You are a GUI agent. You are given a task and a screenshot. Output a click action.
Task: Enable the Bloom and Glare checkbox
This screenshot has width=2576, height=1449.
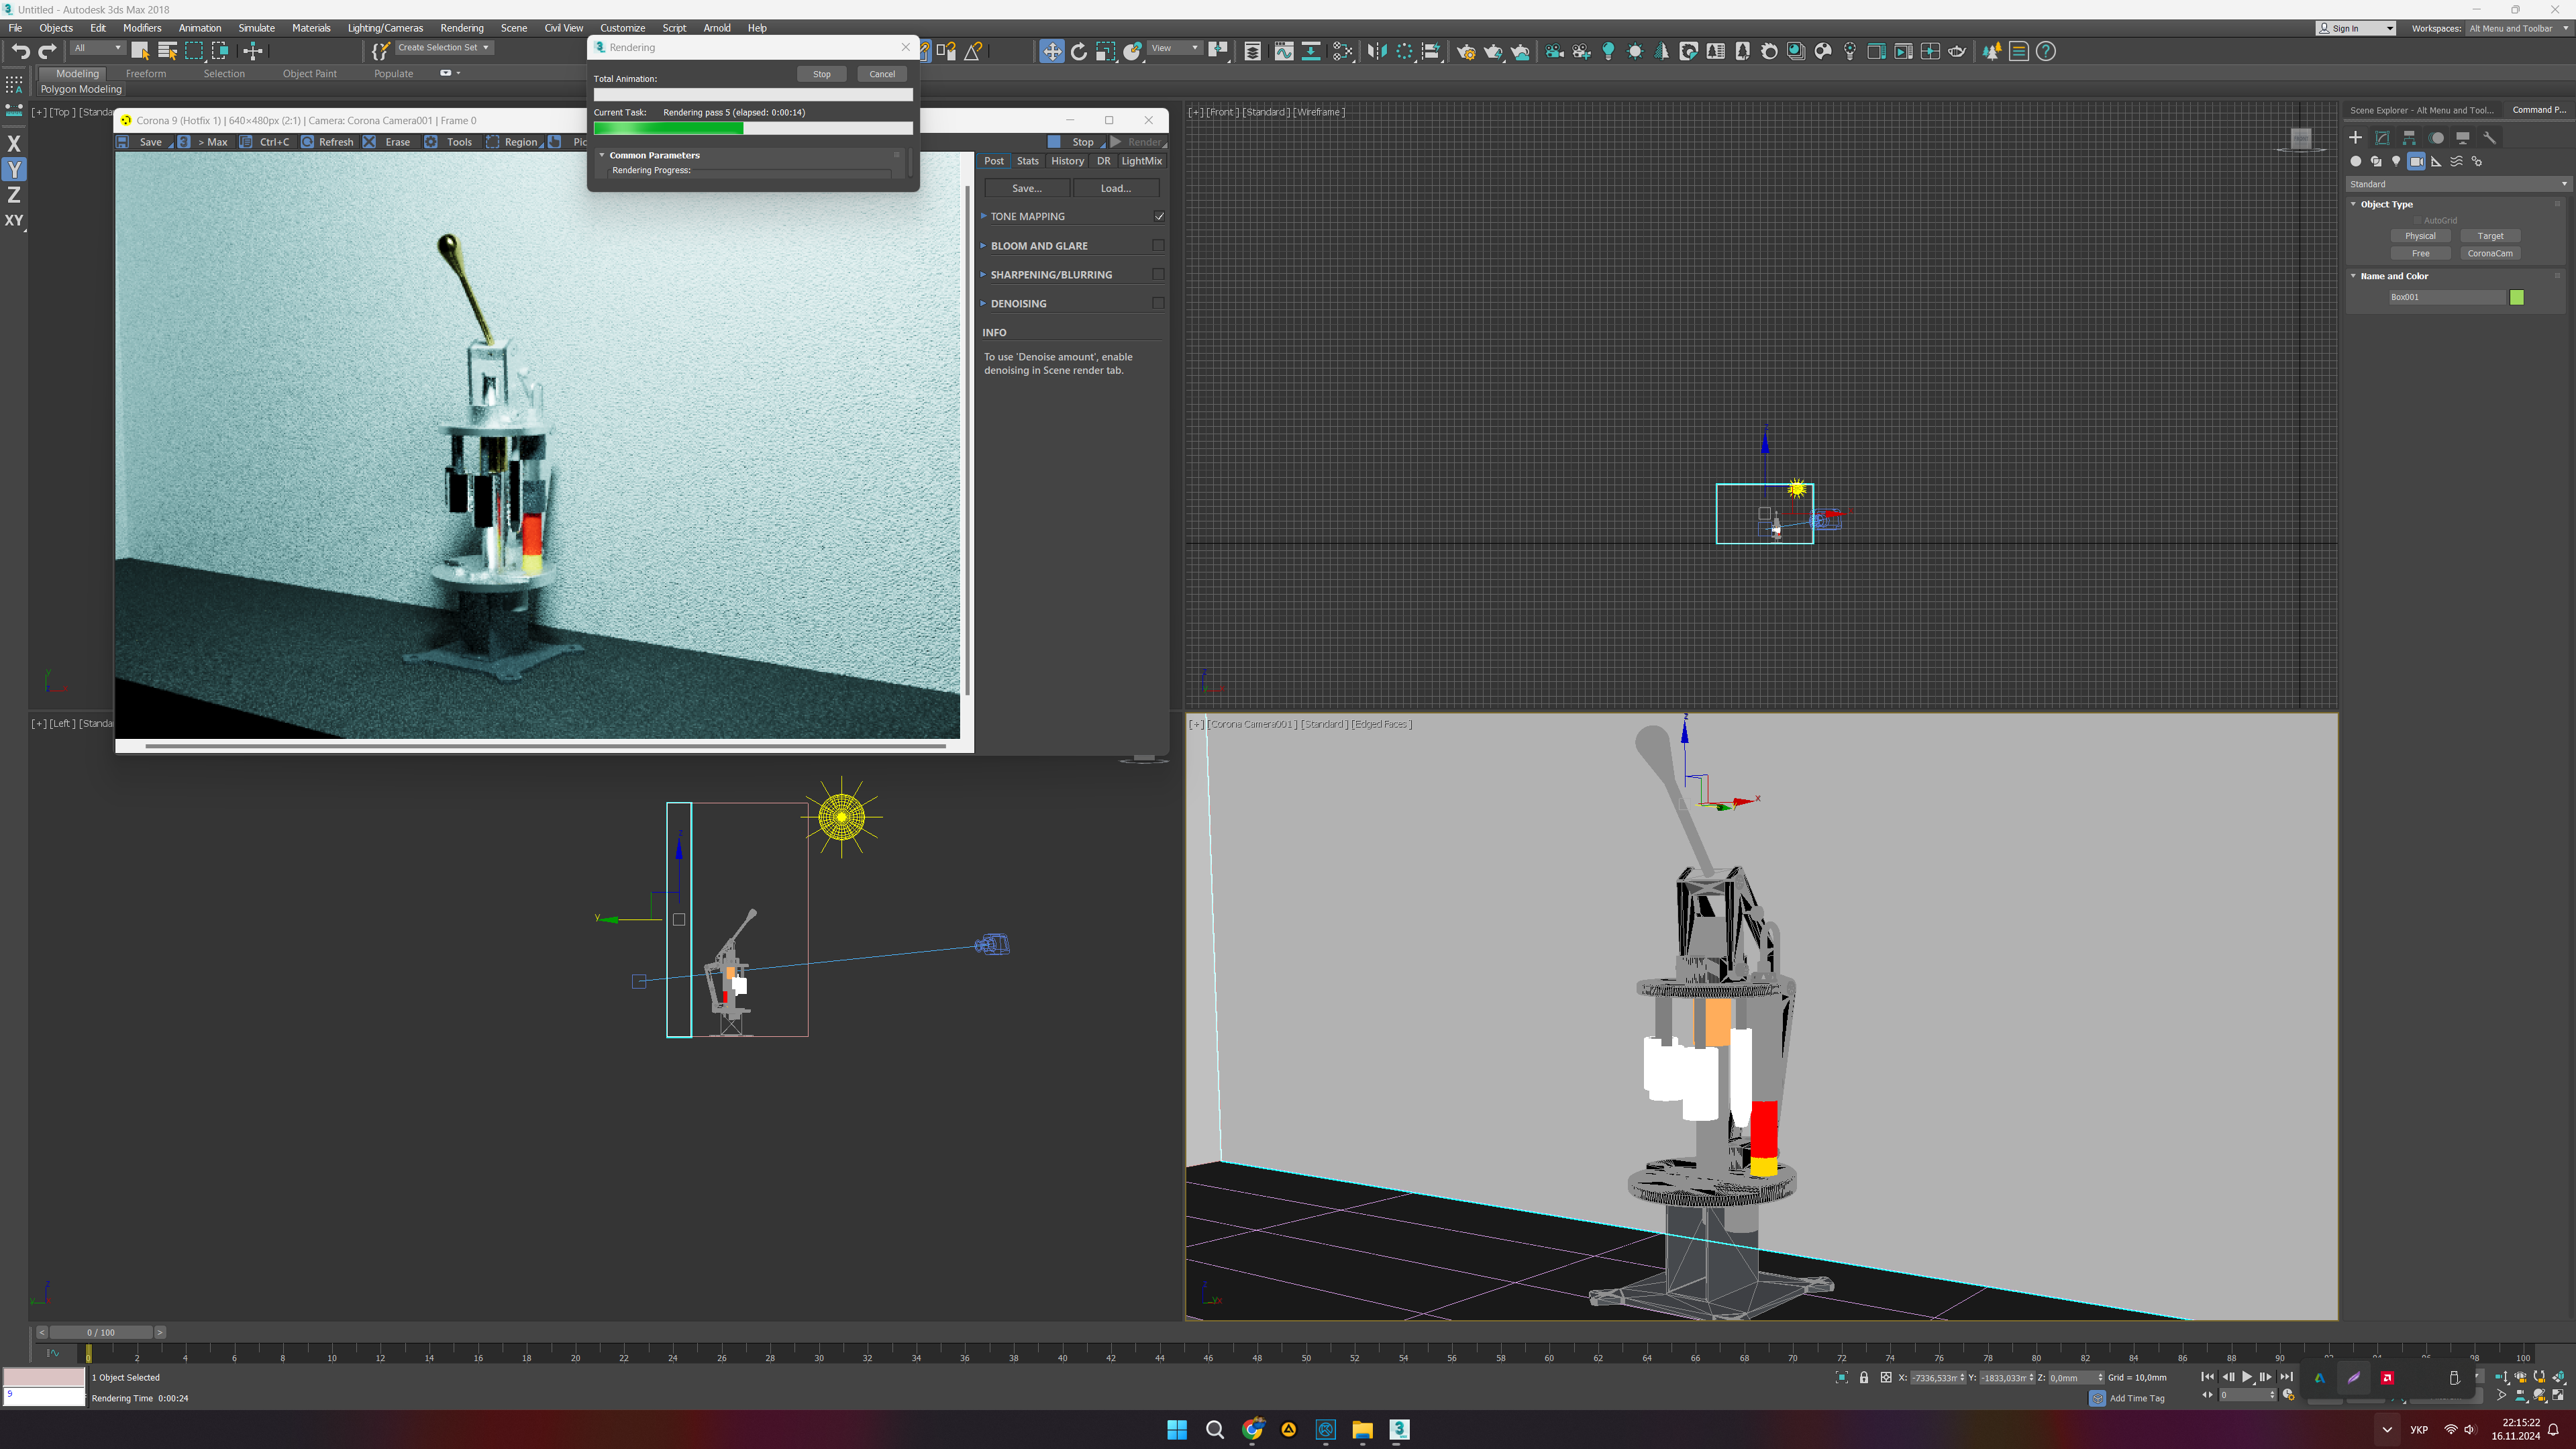1158,245
